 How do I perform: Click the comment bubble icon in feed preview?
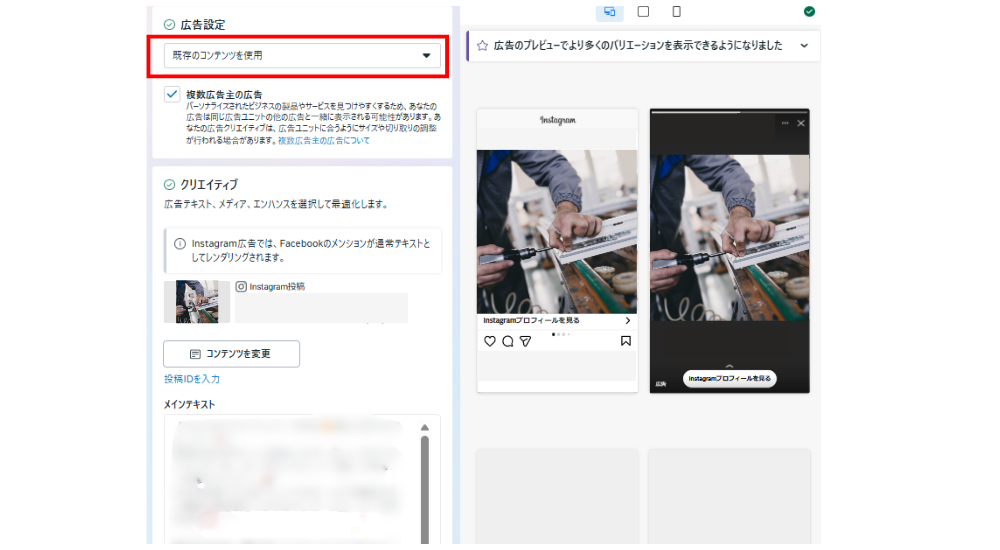pos(508,341)
